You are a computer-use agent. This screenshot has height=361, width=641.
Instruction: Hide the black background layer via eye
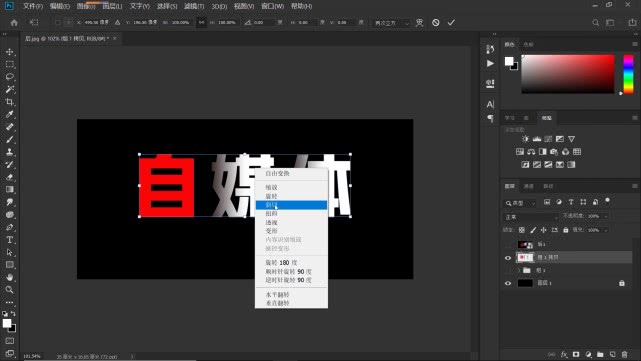[x=508, y=283]
